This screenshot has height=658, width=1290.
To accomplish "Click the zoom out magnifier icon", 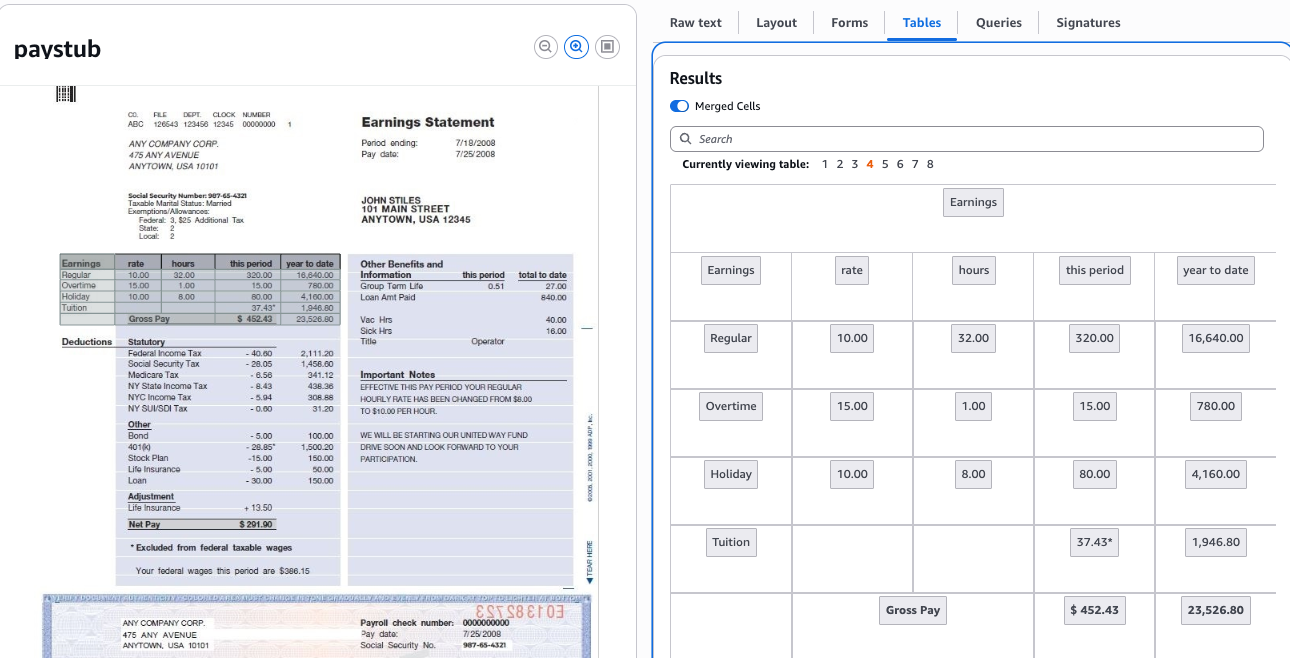I will pyautogui.click(x=546, y=47).
